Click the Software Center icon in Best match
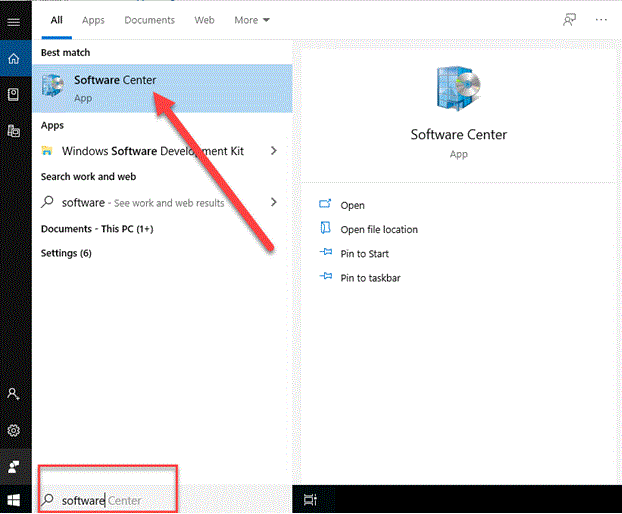 point(52,85)
